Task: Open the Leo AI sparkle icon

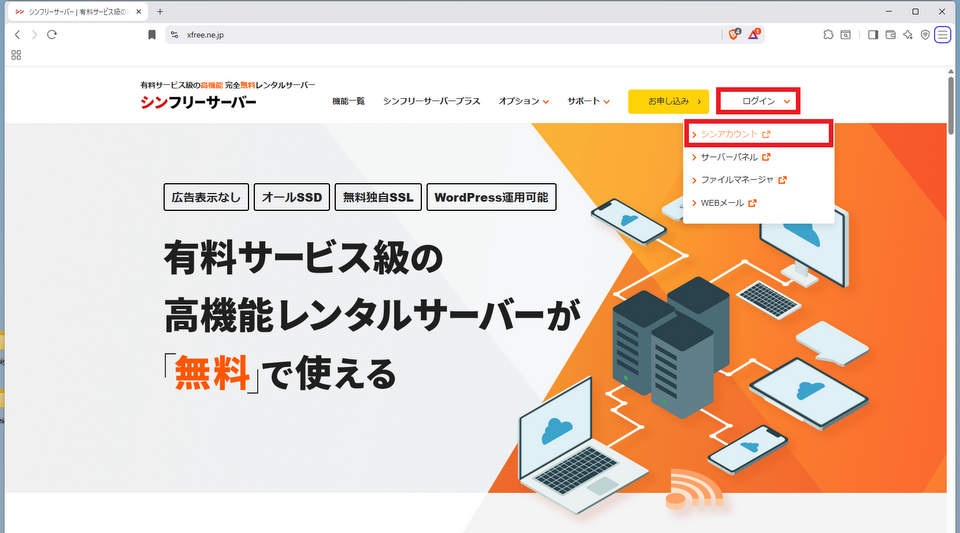Action: point(907,34)
